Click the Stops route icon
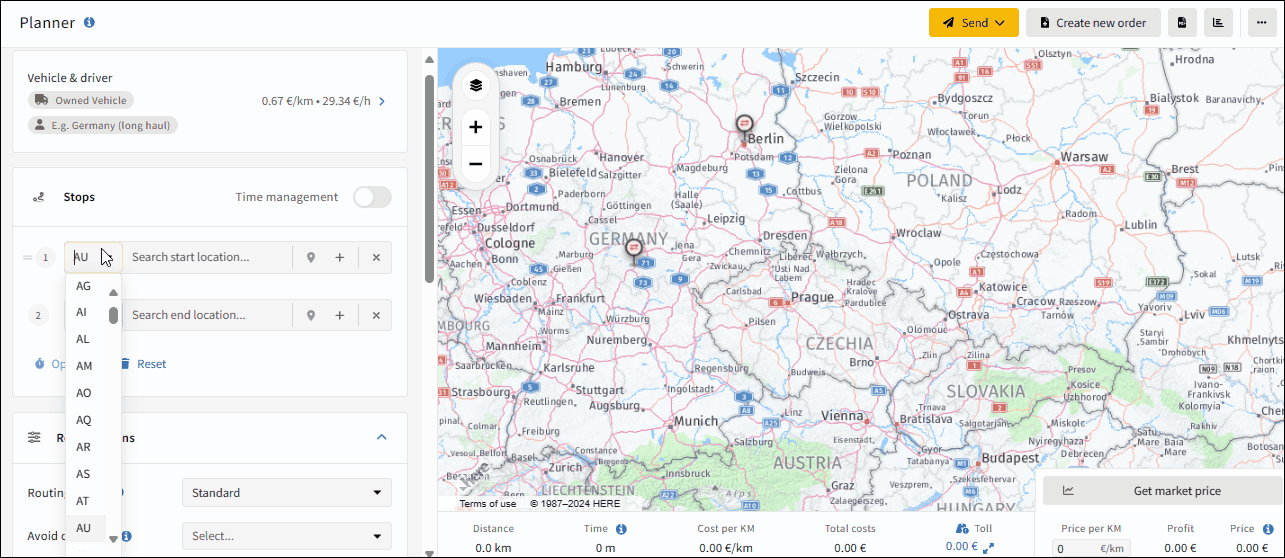 tap(39, 197)
